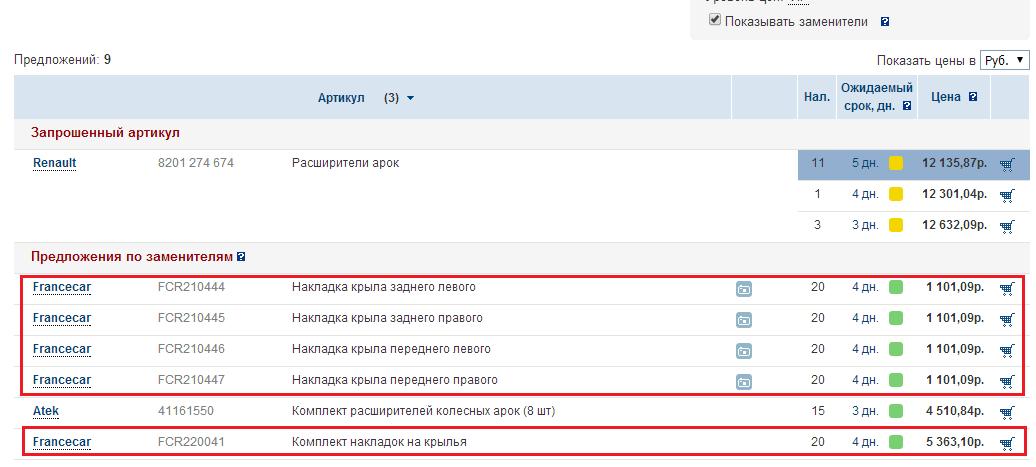1036x467 pixels.
Task: Open Francecar link for FCR210446
Action: click(62, 349)
